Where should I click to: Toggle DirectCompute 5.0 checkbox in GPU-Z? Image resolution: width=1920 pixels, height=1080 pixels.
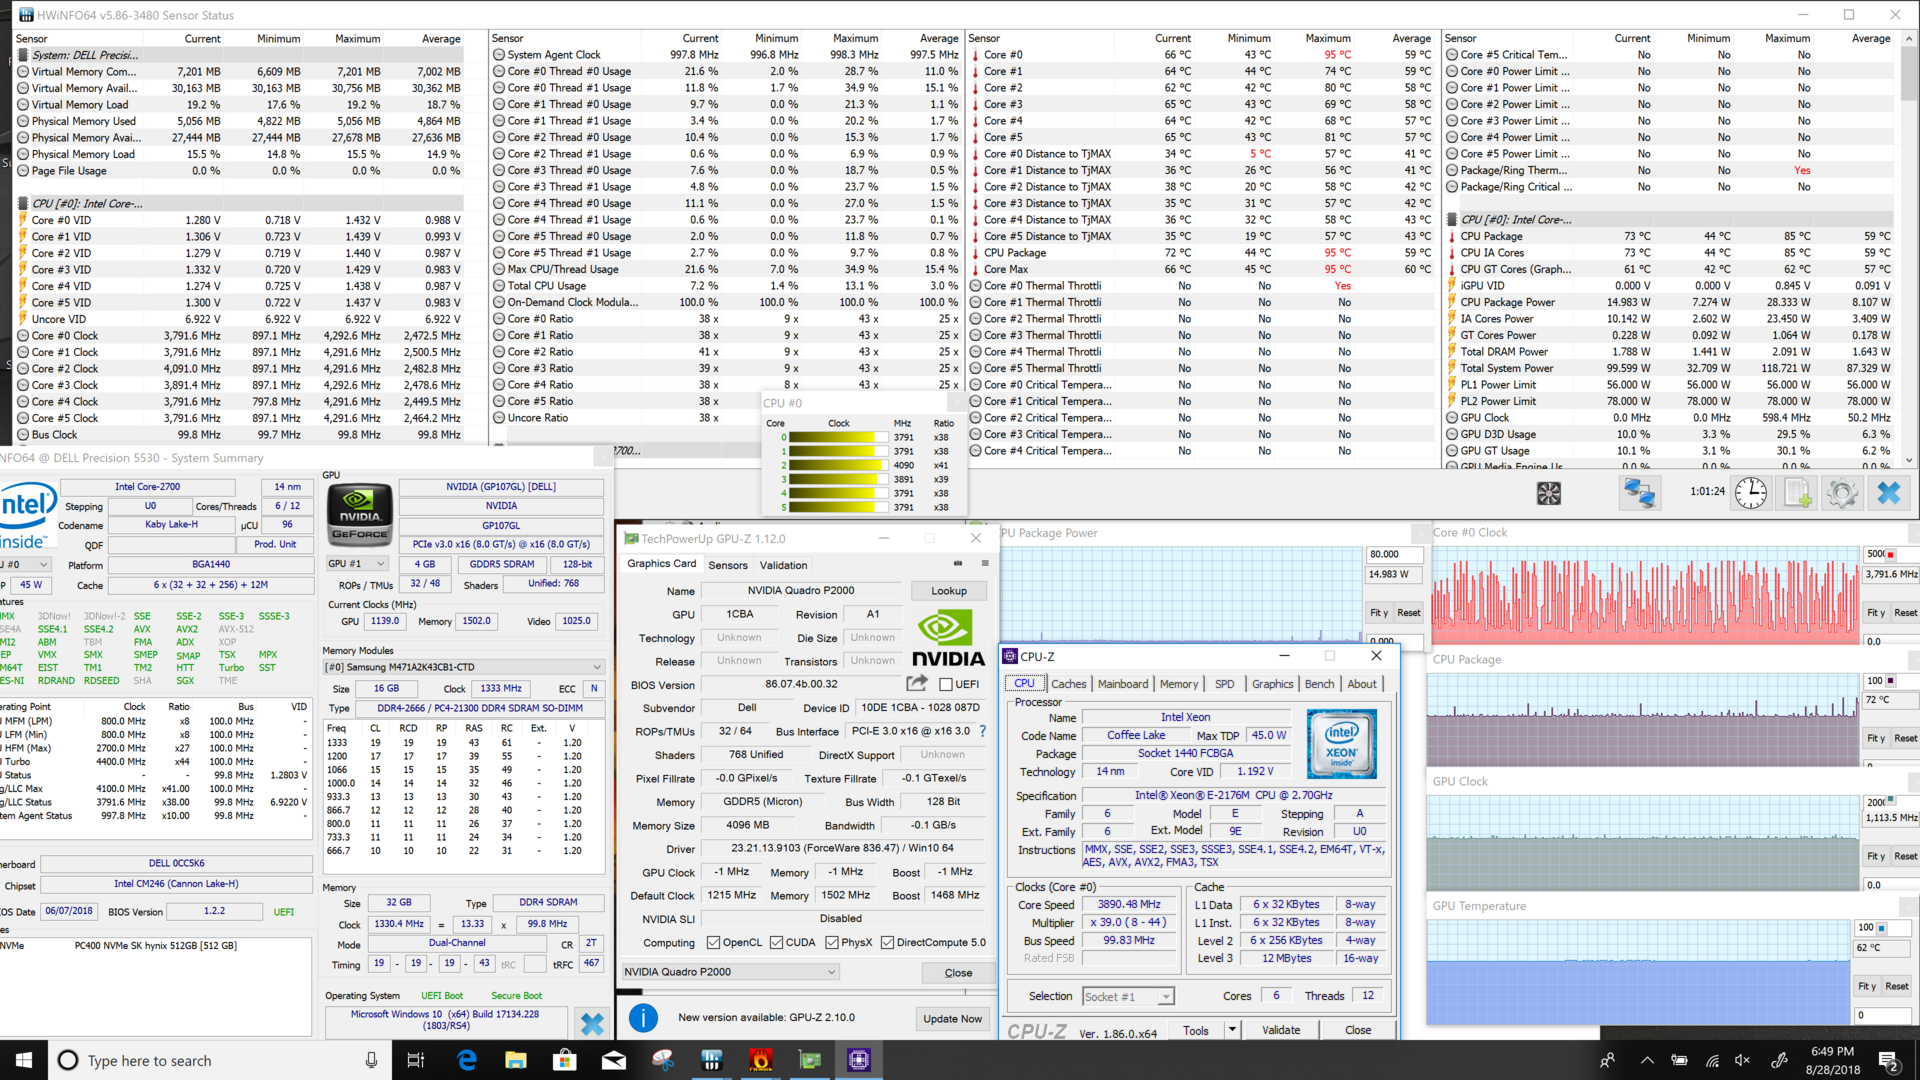[x=887, y=943]
